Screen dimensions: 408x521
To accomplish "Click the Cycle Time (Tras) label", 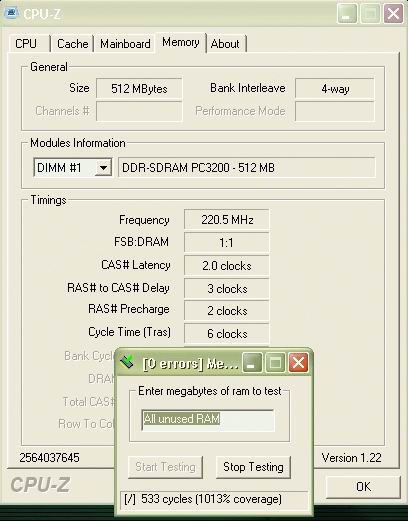I will point(129,332).
